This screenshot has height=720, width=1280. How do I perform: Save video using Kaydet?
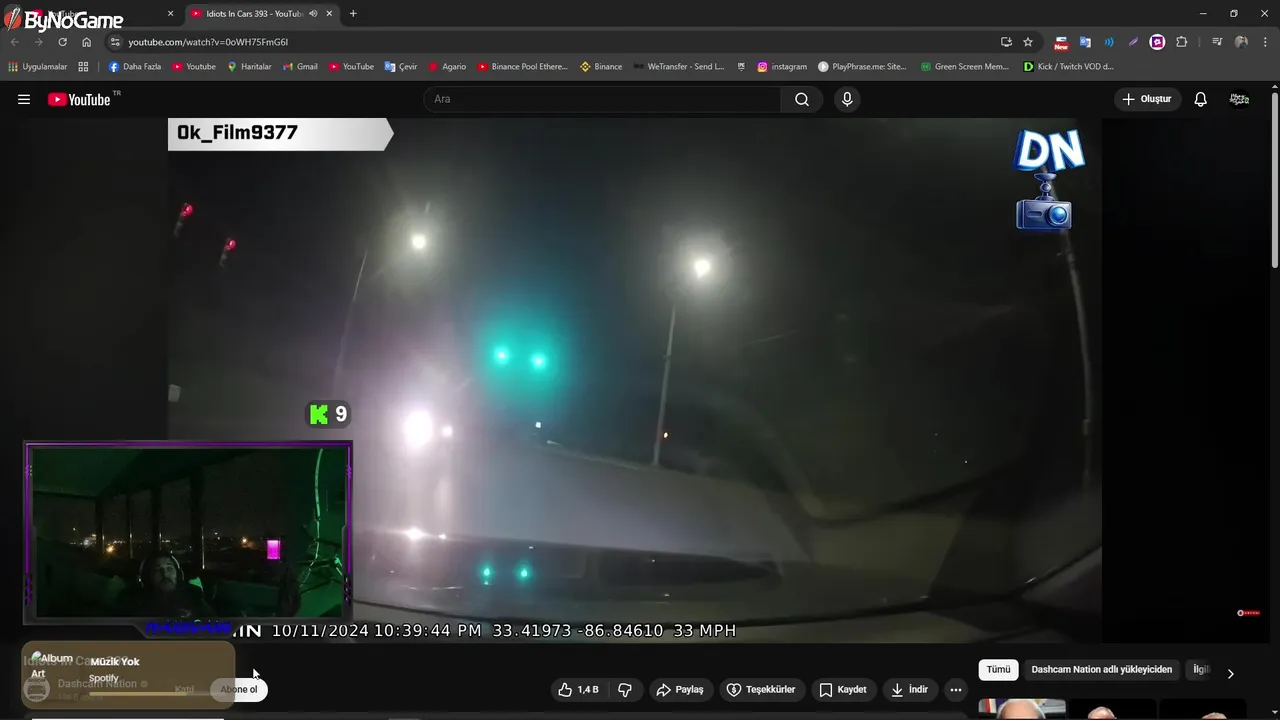(843, 689)
